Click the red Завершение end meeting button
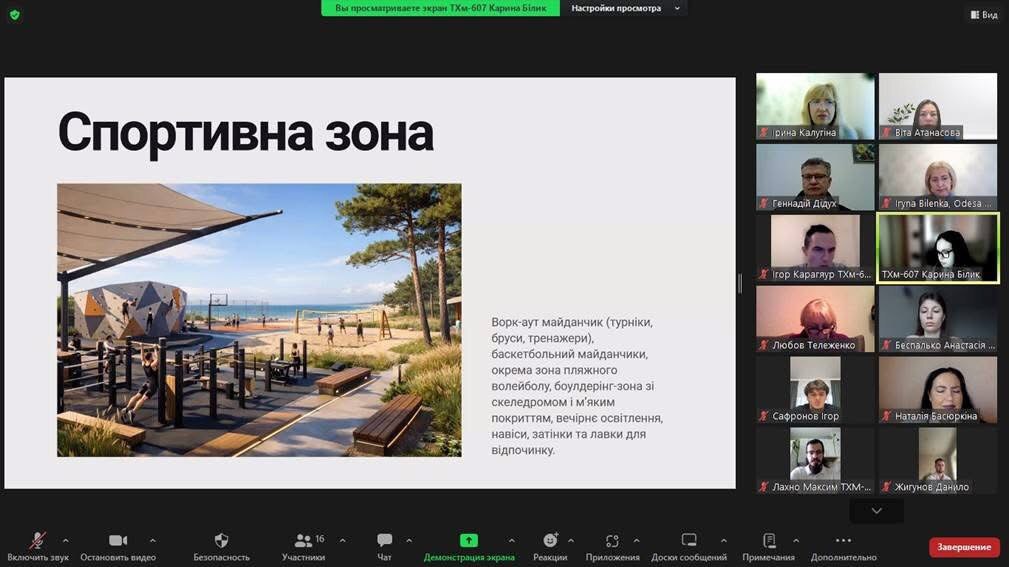The image size is (1009, 567). click(x=964, y=547)
